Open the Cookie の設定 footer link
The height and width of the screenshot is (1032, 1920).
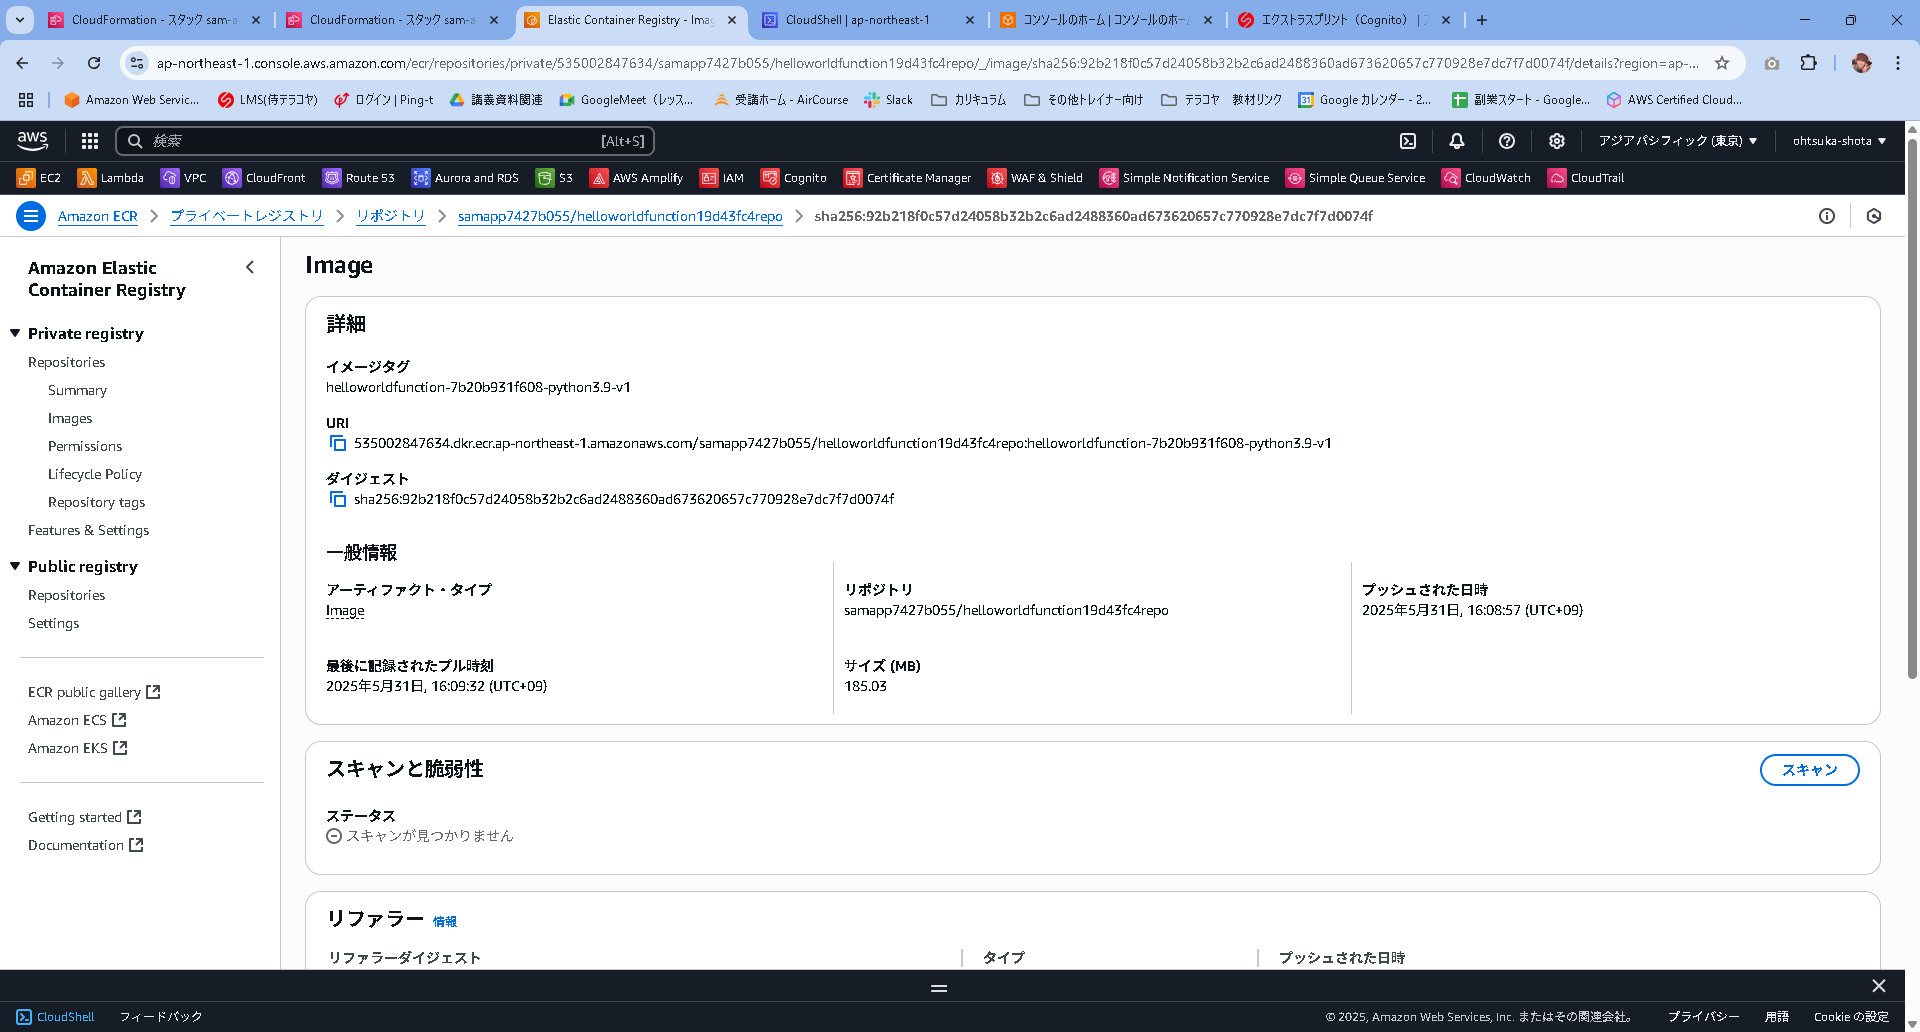[x=1851, y=1017]
